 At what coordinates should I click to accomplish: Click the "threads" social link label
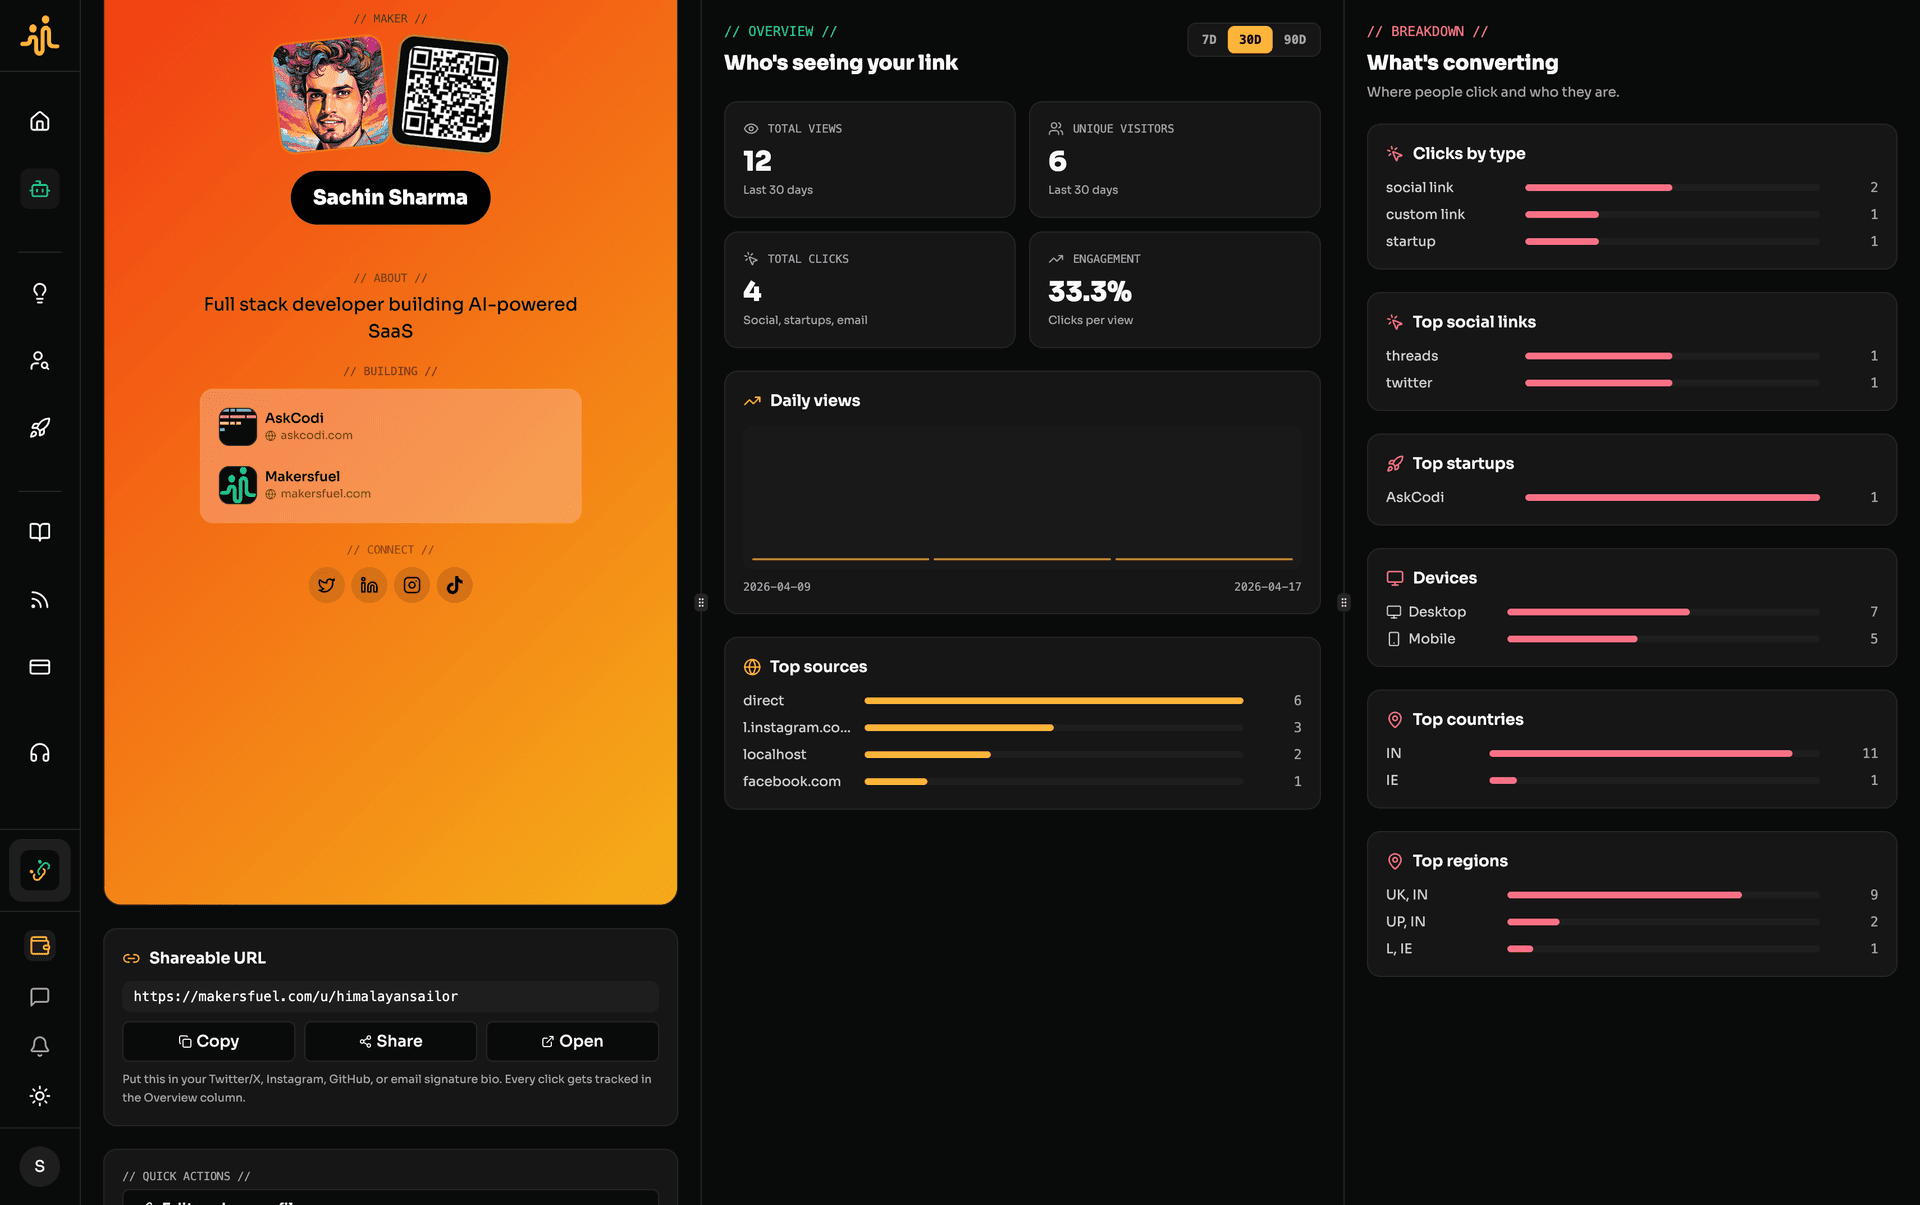pos(1412,356)
